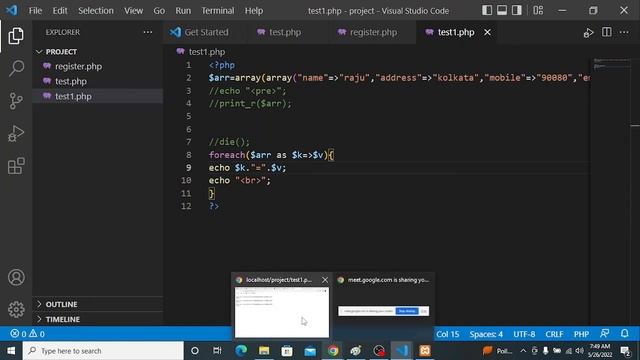
Task: Open the Windows Start menu
Action: [x=11, y=351]
